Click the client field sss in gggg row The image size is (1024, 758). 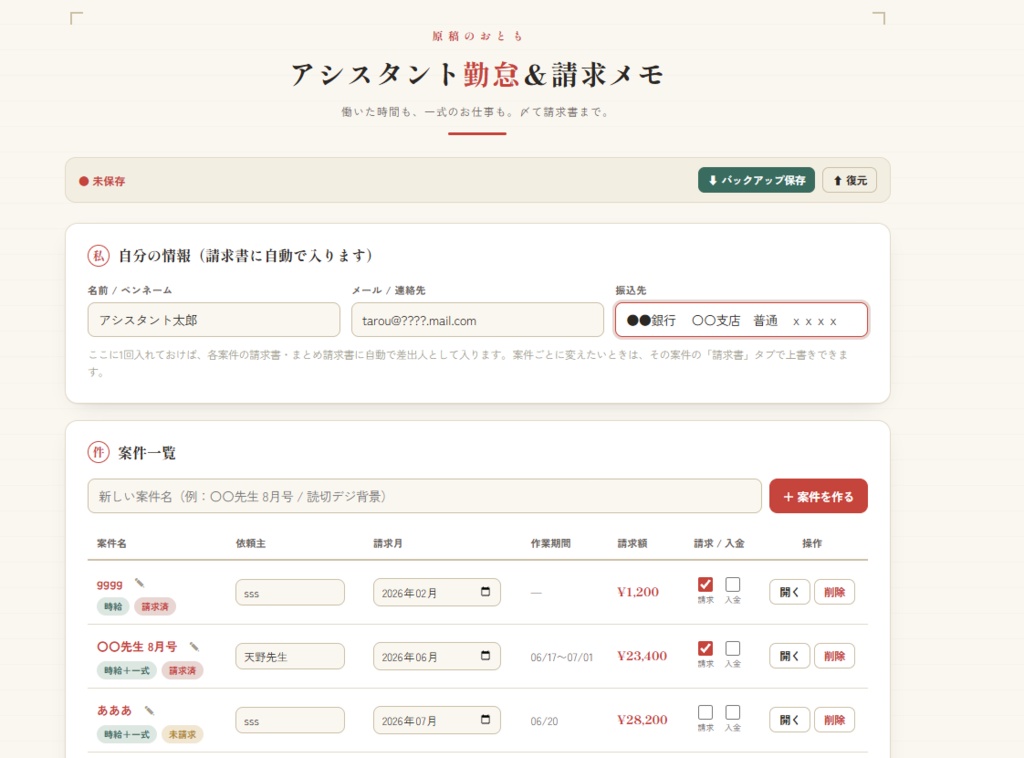290,593
